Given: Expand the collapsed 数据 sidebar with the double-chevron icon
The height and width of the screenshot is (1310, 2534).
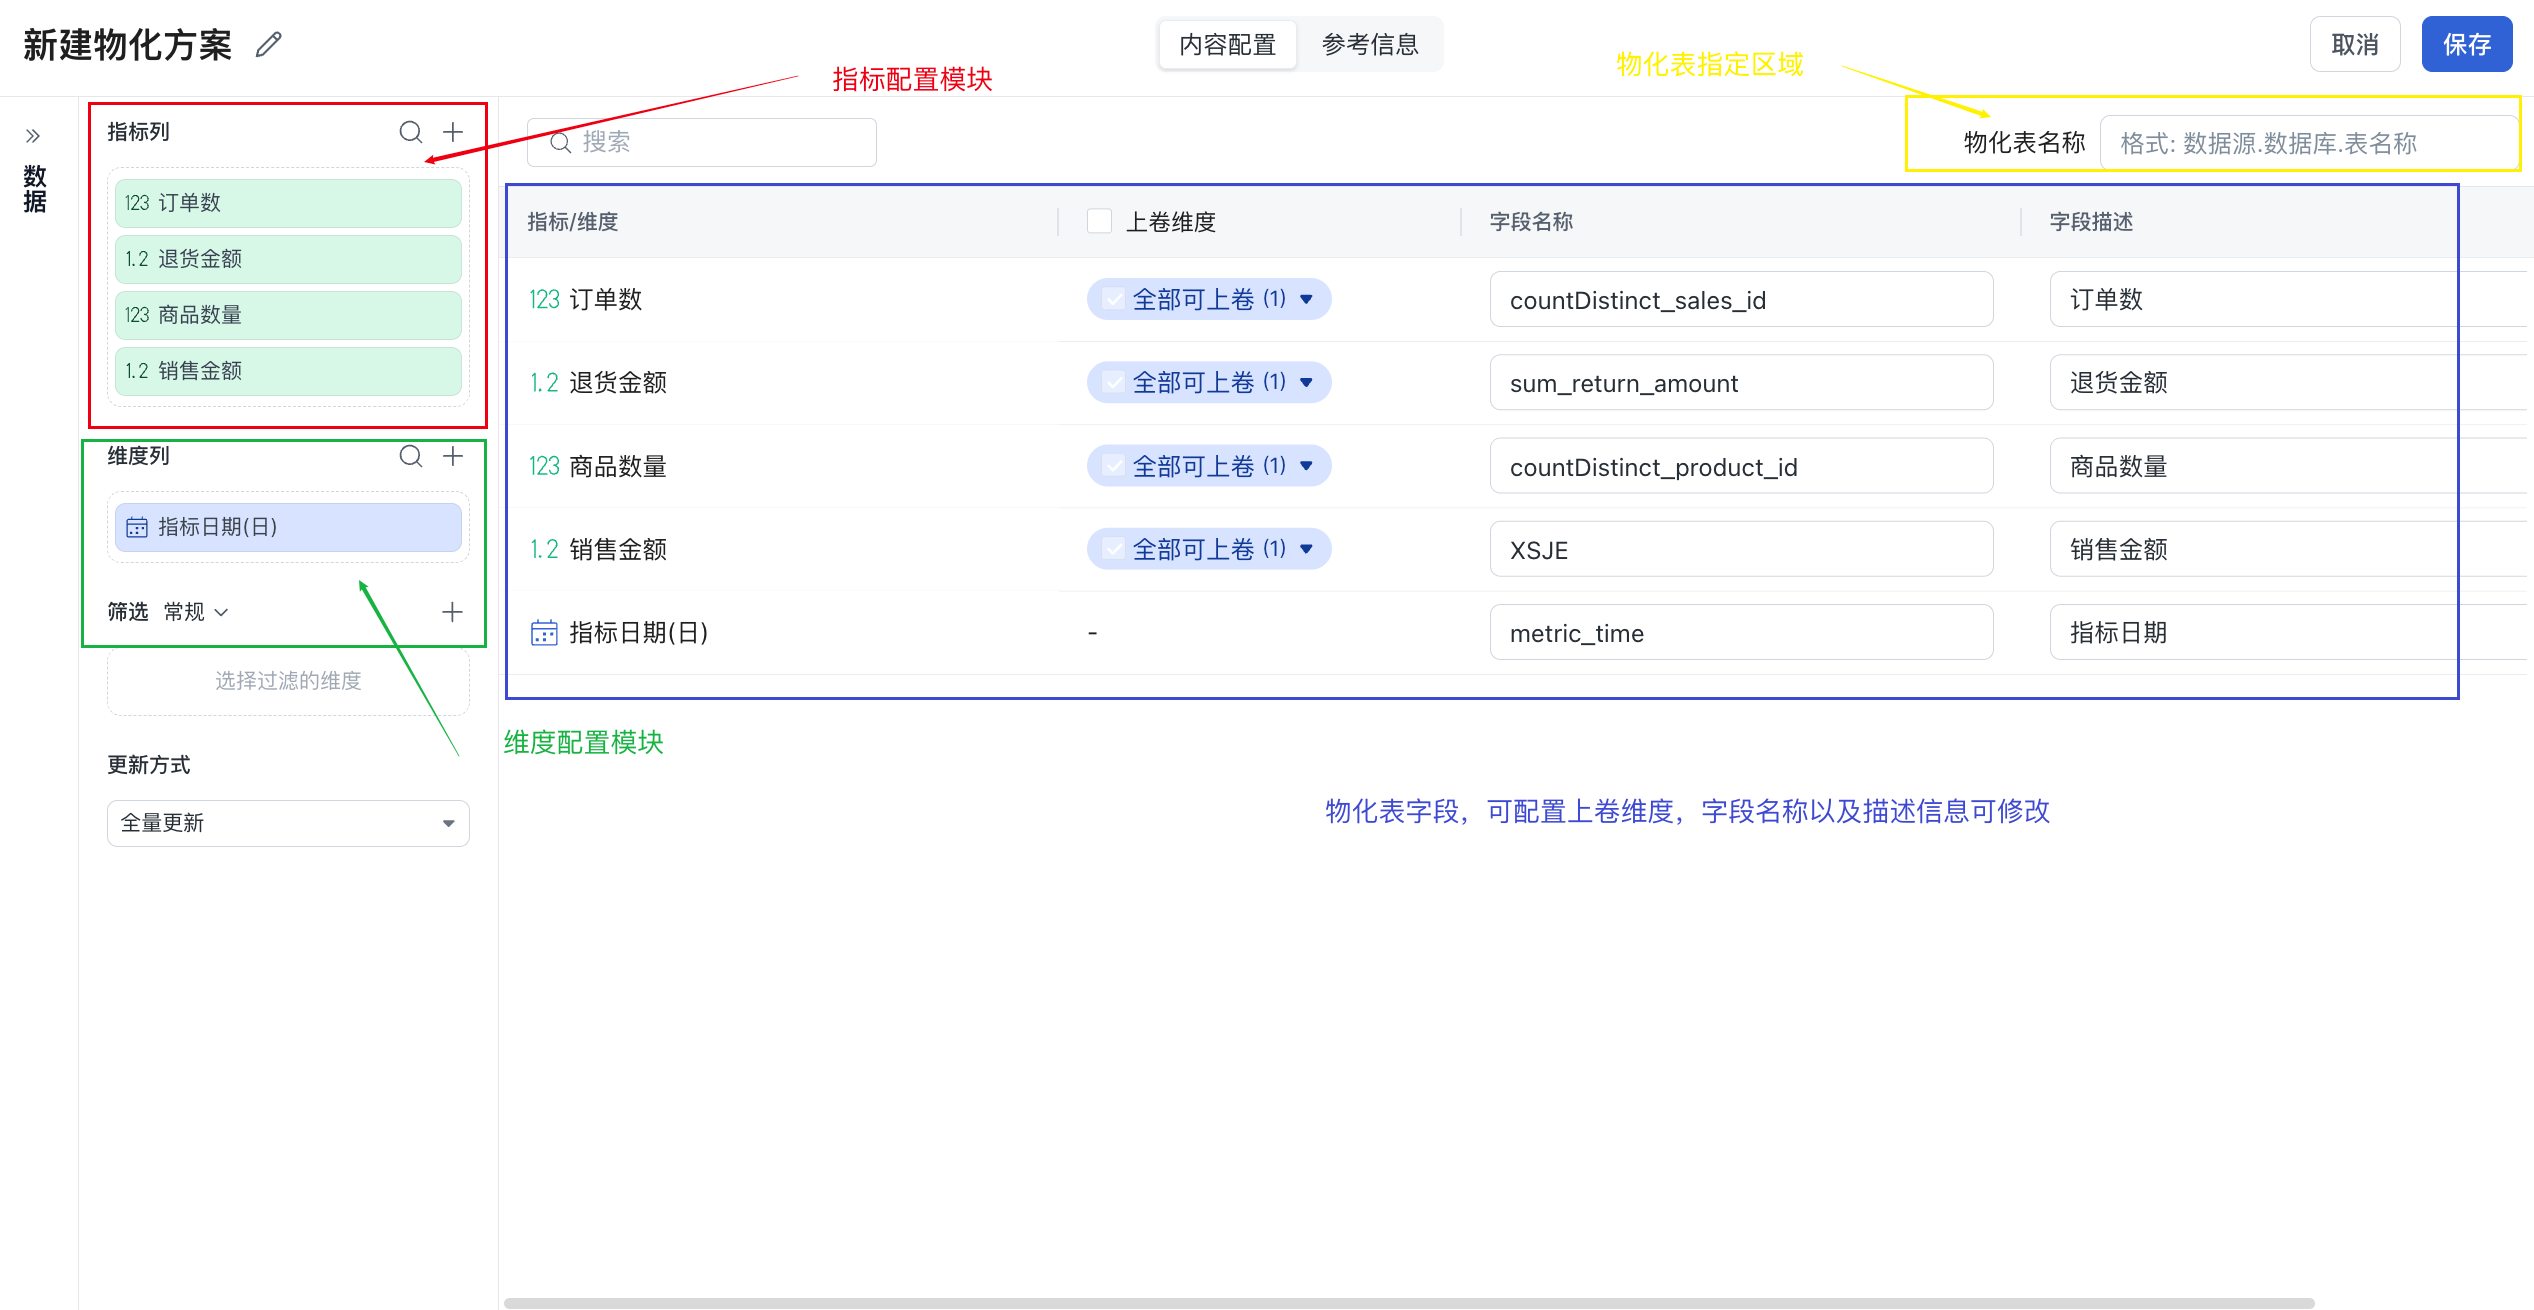Looking at the screenshot, I should (33, 136).
